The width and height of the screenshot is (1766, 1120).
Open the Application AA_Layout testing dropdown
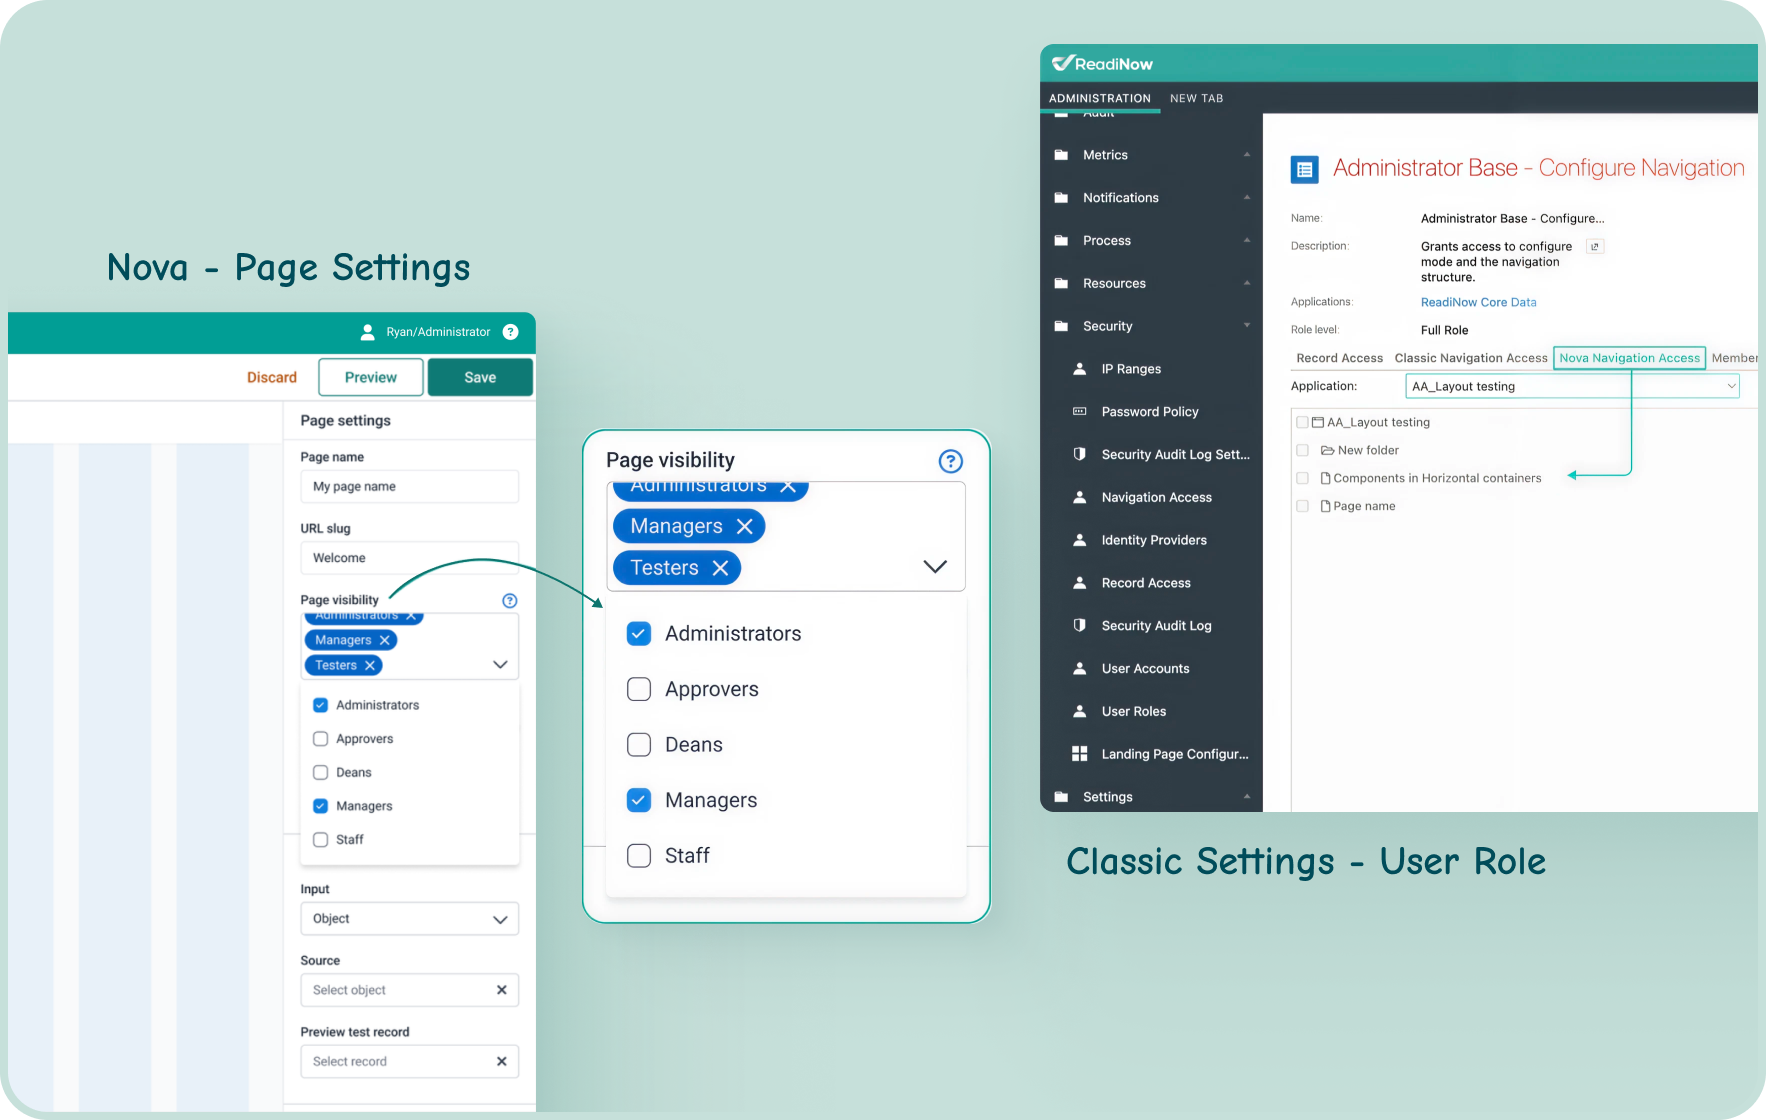(1572, 386)
